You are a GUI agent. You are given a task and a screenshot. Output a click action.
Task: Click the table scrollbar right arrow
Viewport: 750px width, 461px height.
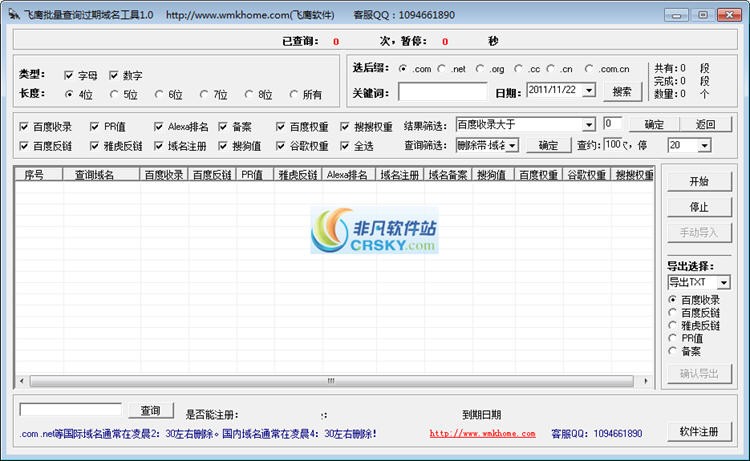(646, 381)
